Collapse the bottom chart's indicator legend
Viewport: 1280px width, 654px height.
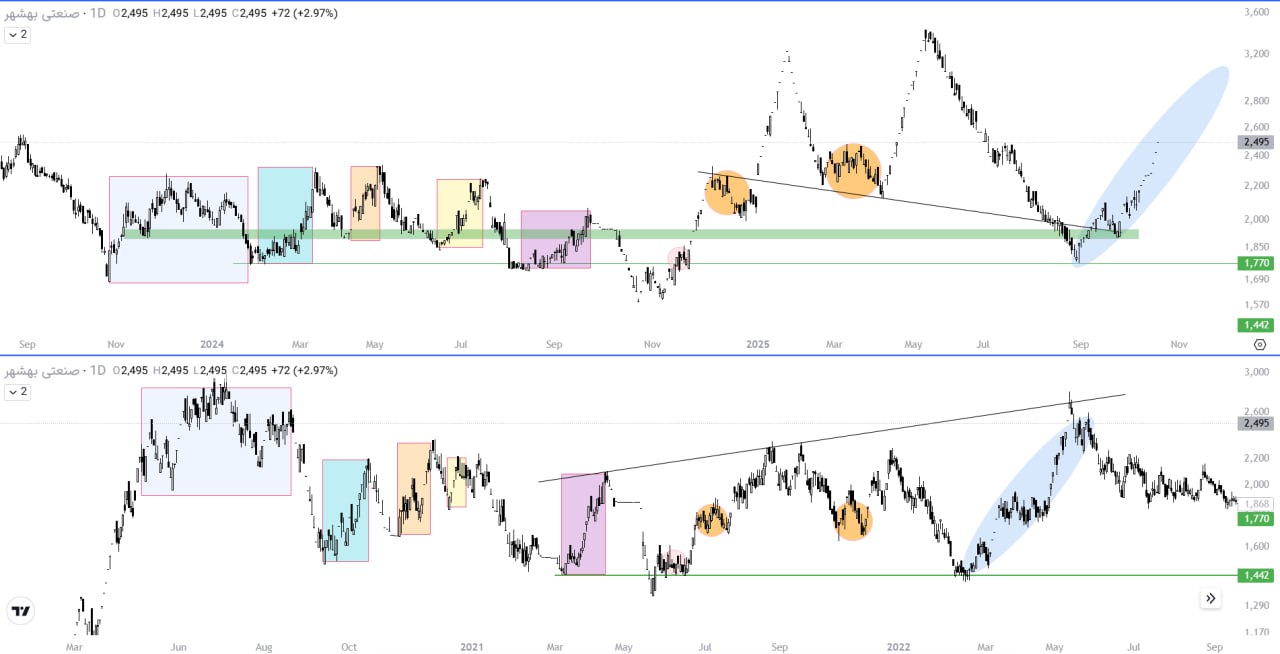coord(18,392)
